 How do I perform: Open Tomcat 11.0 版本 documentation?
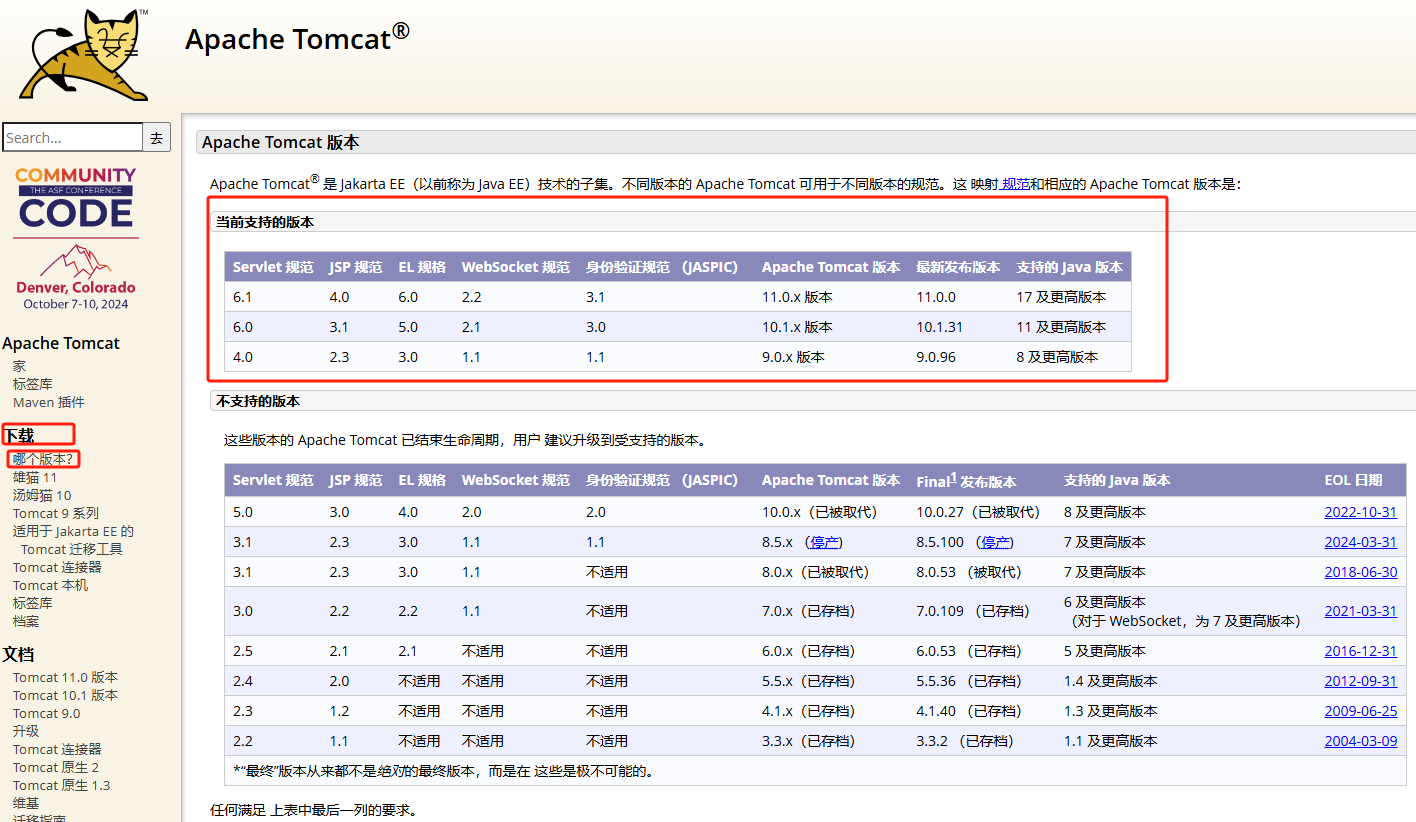[65, 677]
